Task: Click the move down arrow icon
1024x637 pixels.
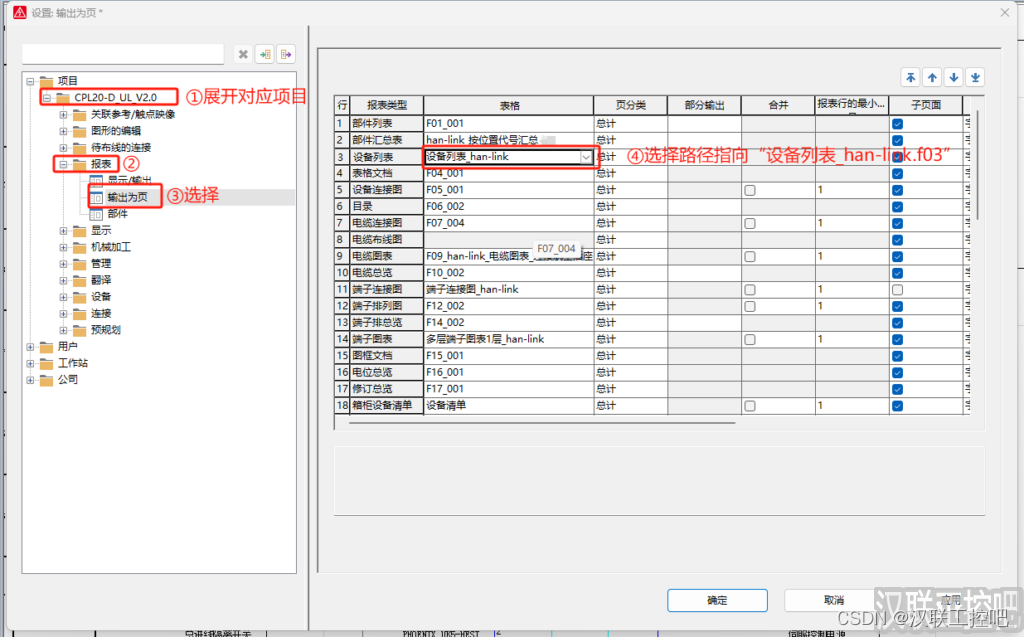Action: (x=954, y=78)
